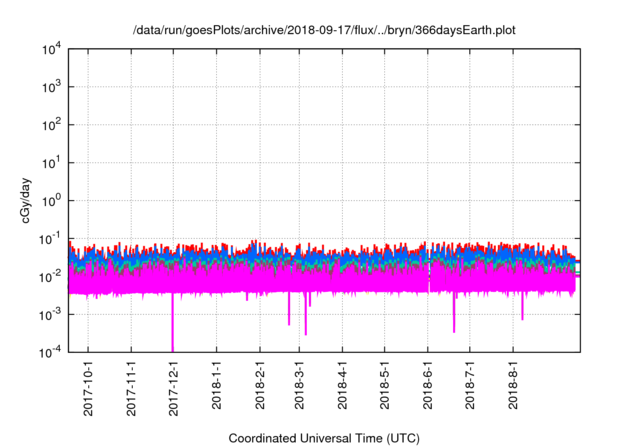Click the 10^0 y-axis tick label
640x448 pixels.
(52, 200)
